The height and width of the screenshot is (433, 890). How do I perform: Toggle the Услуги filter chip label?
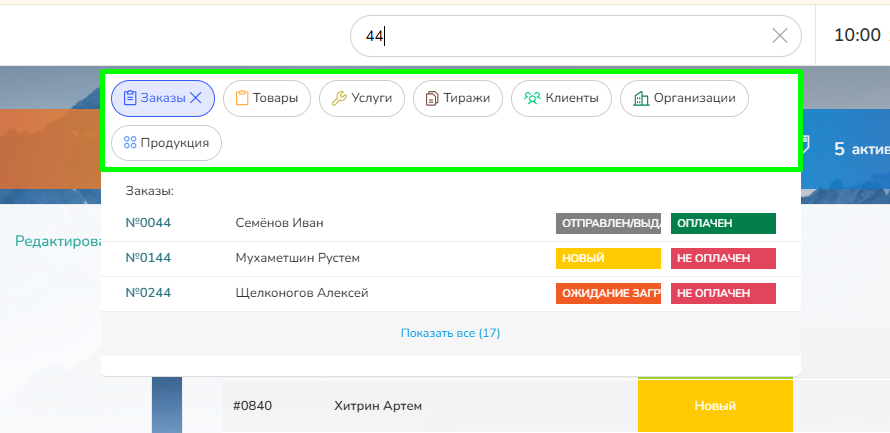[x=372, y=98]
